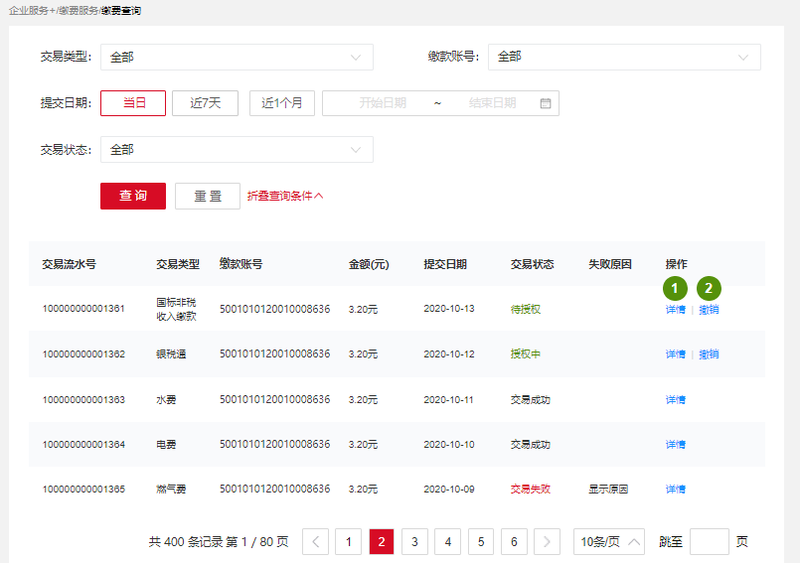
Task: Click serial number 100000000001364
Action: click(x=84, y=445)
